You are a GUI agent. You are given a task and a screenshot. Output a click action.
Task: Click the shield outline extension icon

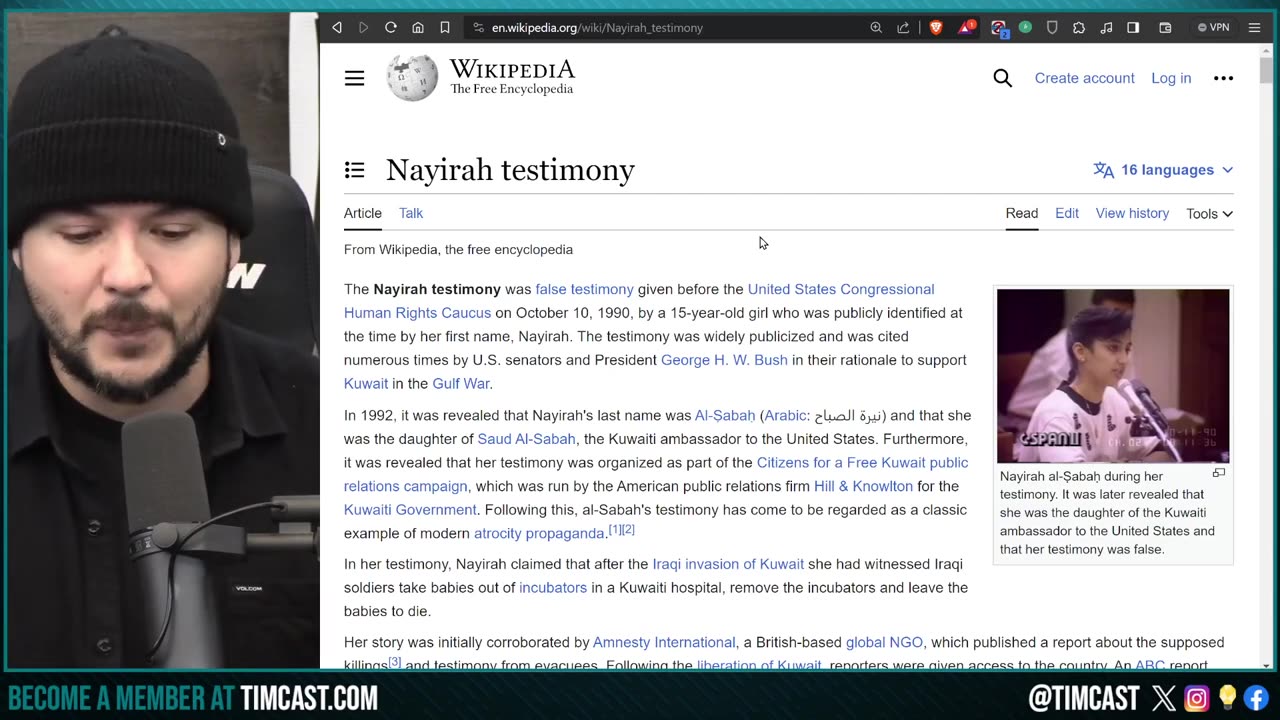coord(1052,28)
